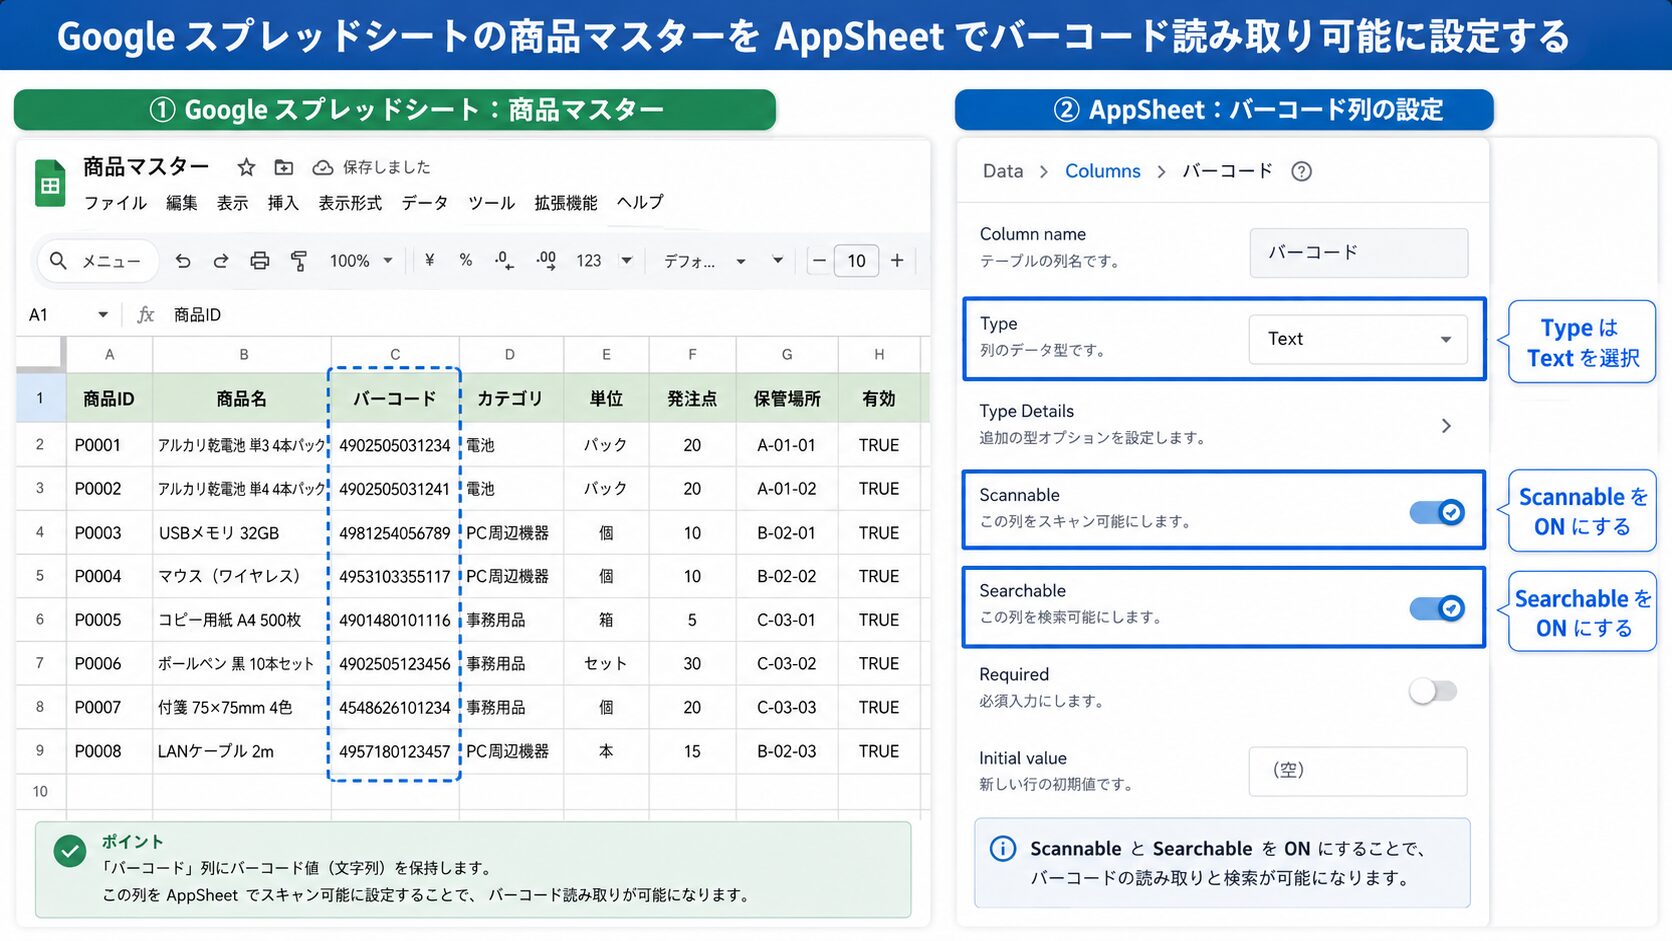Screen dimensions: 1672x941
Task: Select the cell LANケーブル 2m
Action: pos(242,751)
